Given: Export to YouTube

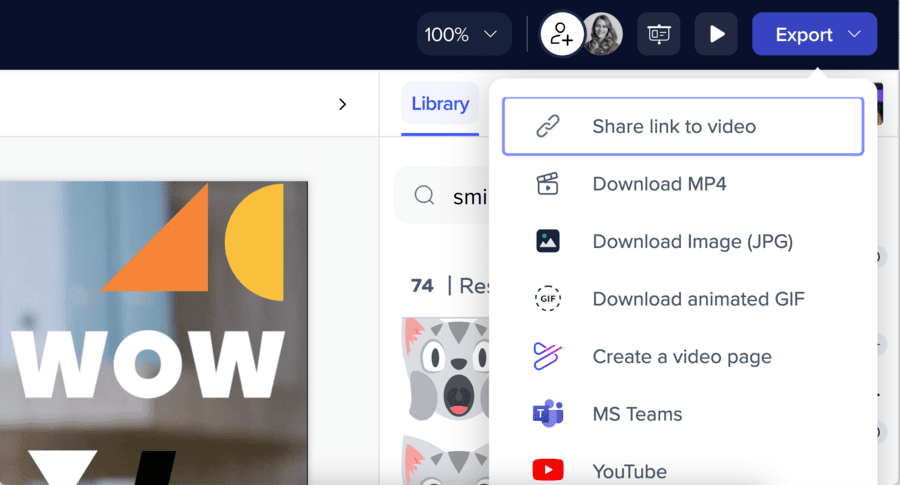Looking at the screenshot, I should [683, 471].
